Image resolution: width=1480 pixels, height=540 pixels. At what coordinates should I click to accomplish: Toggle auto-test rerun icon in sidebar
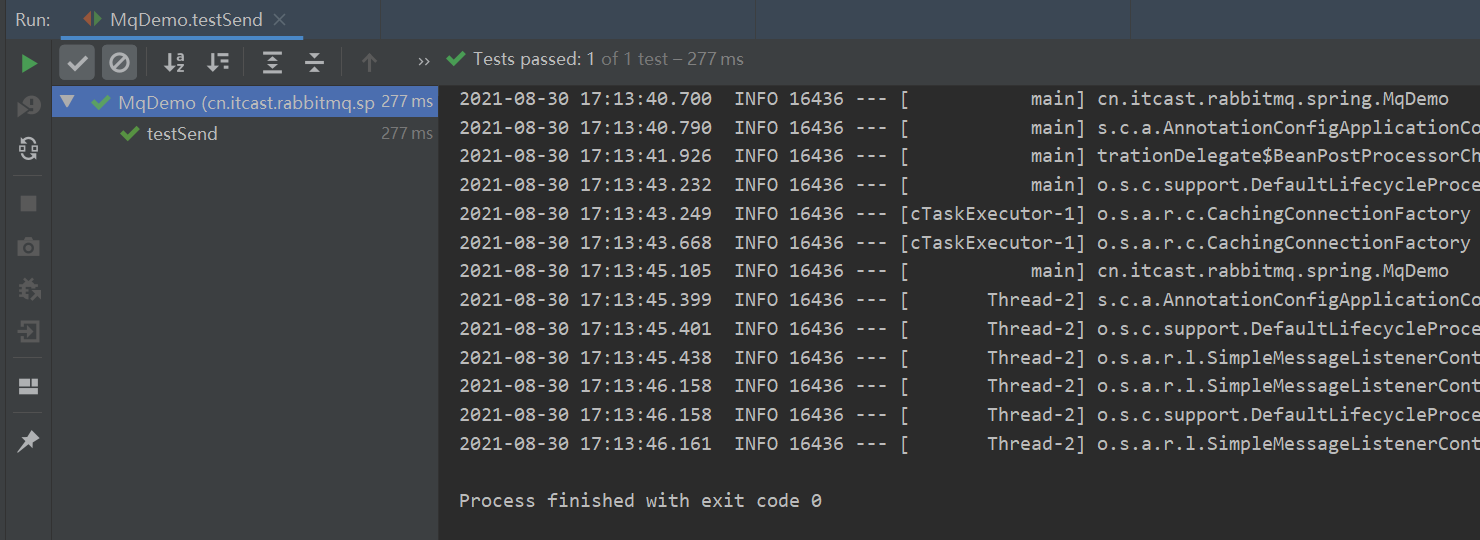(x=29, y=149)
